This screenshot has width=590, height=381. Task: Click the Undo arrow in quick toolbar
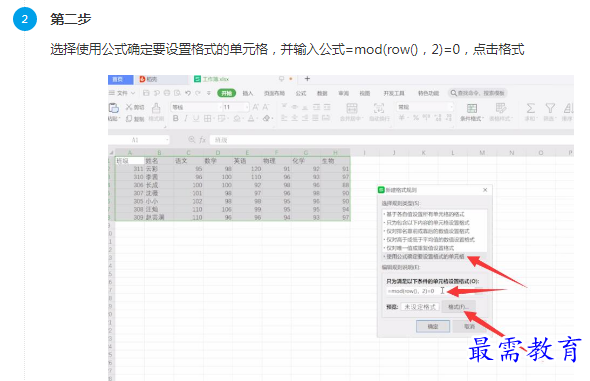188,93
